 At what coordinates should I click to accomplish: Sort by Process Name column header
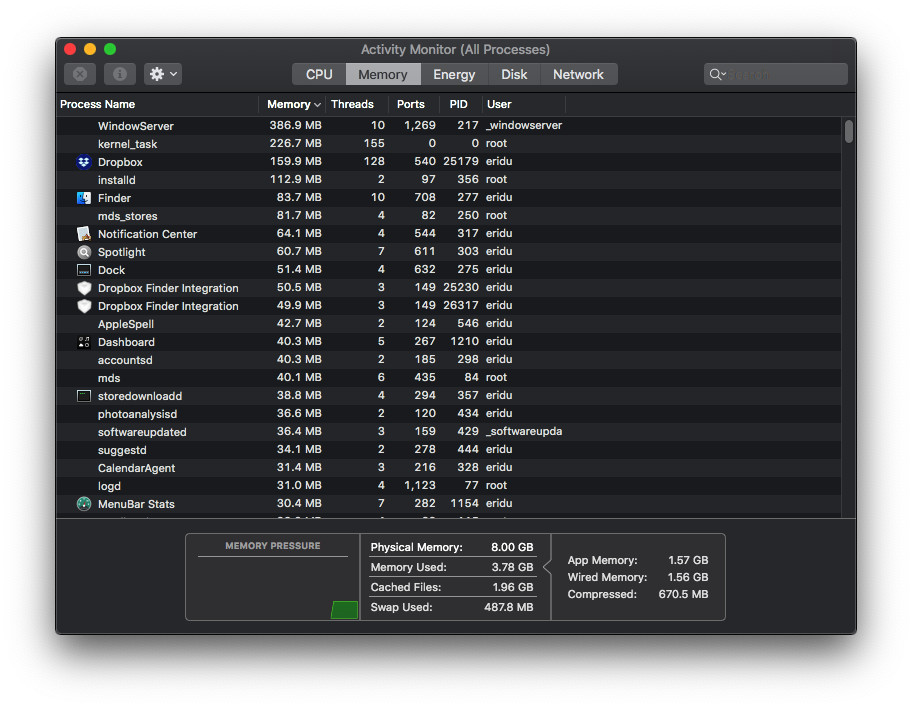(x=158, y=104)
